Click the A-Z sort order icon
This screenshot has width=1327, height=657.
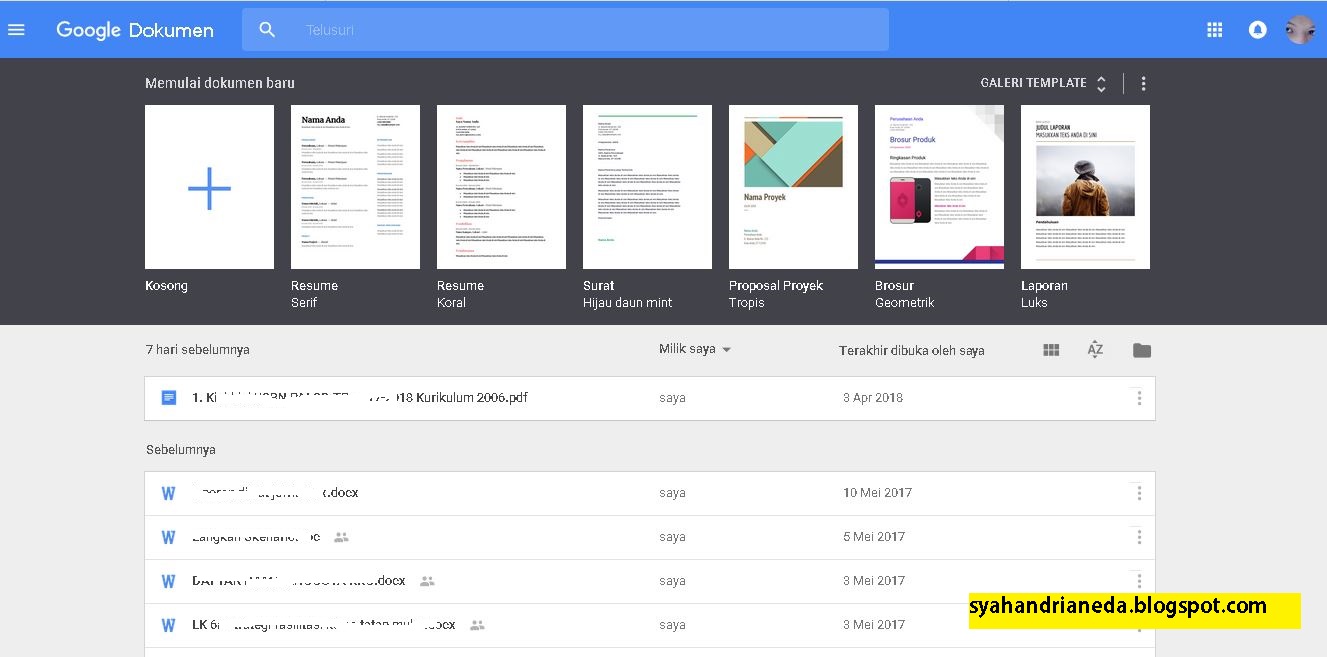[x=1095, y=349]
